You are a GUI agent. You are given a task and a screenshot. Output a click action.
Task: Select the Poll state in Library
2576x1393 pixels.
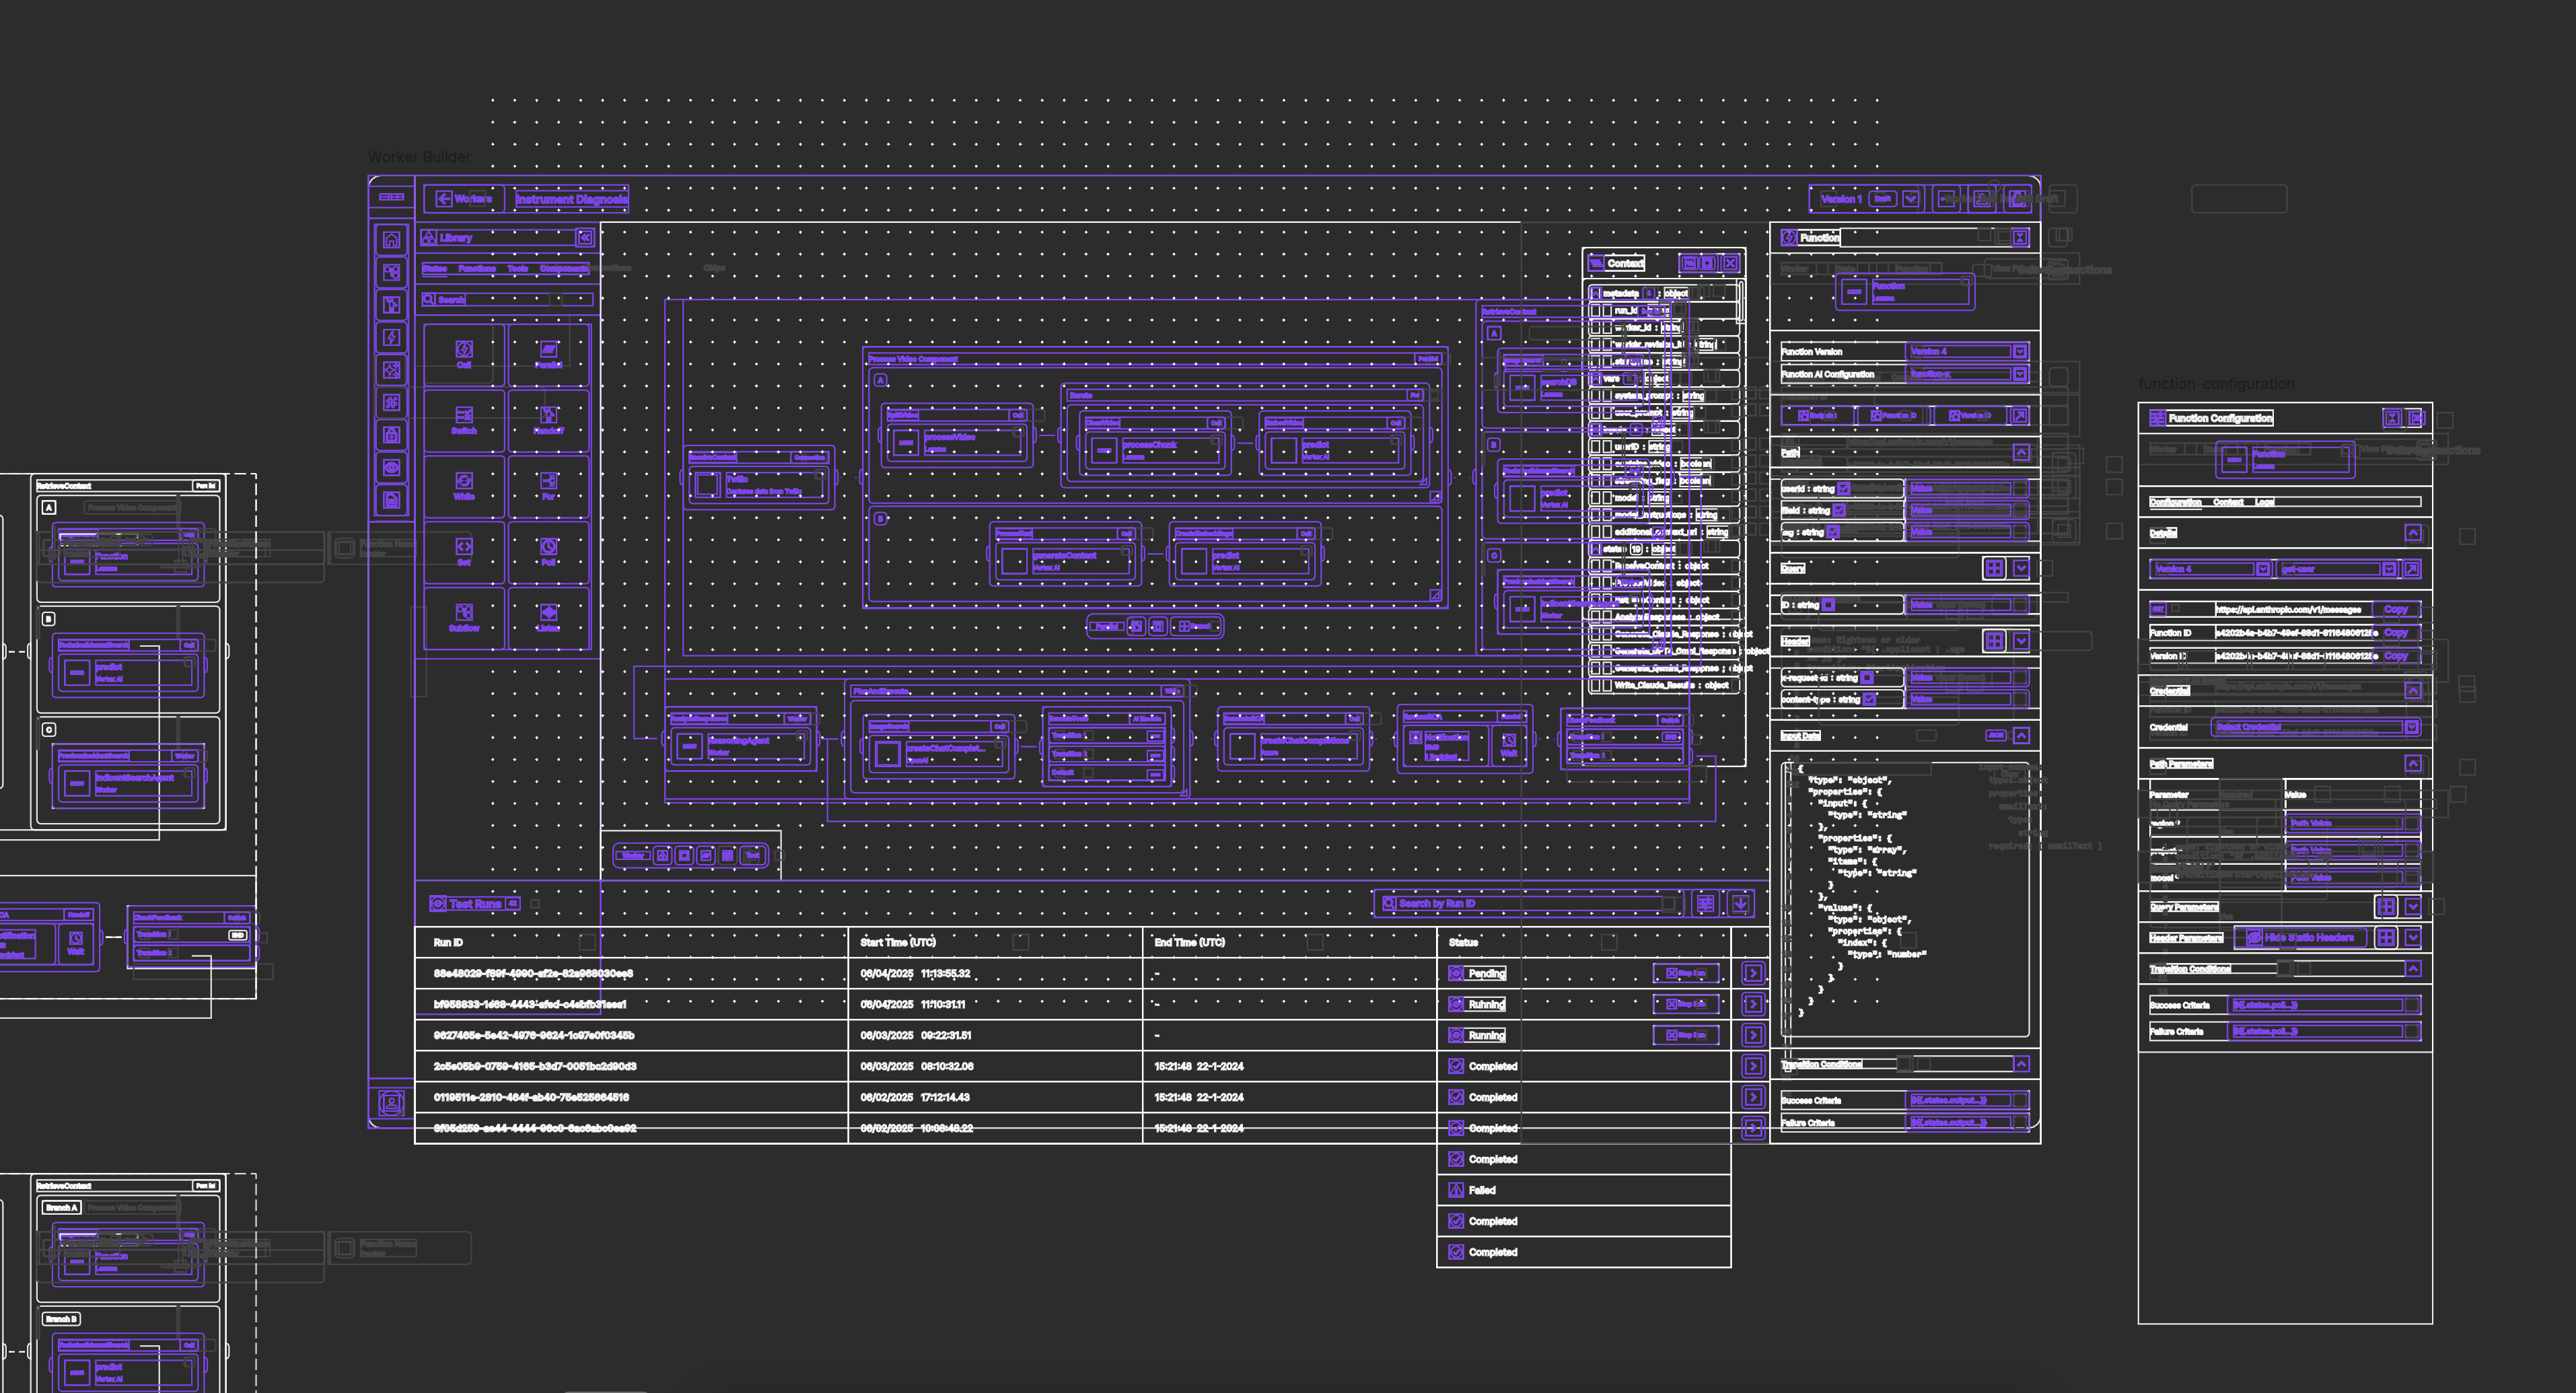548,552
